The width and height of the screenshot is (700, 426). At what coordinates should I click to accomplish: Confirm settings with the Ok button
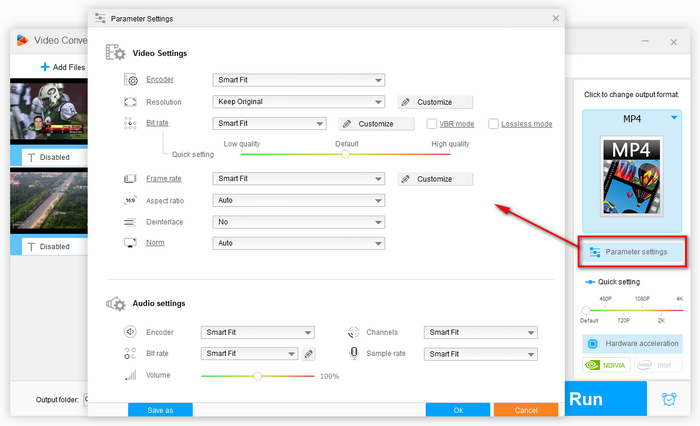click(x=458, y=410)
